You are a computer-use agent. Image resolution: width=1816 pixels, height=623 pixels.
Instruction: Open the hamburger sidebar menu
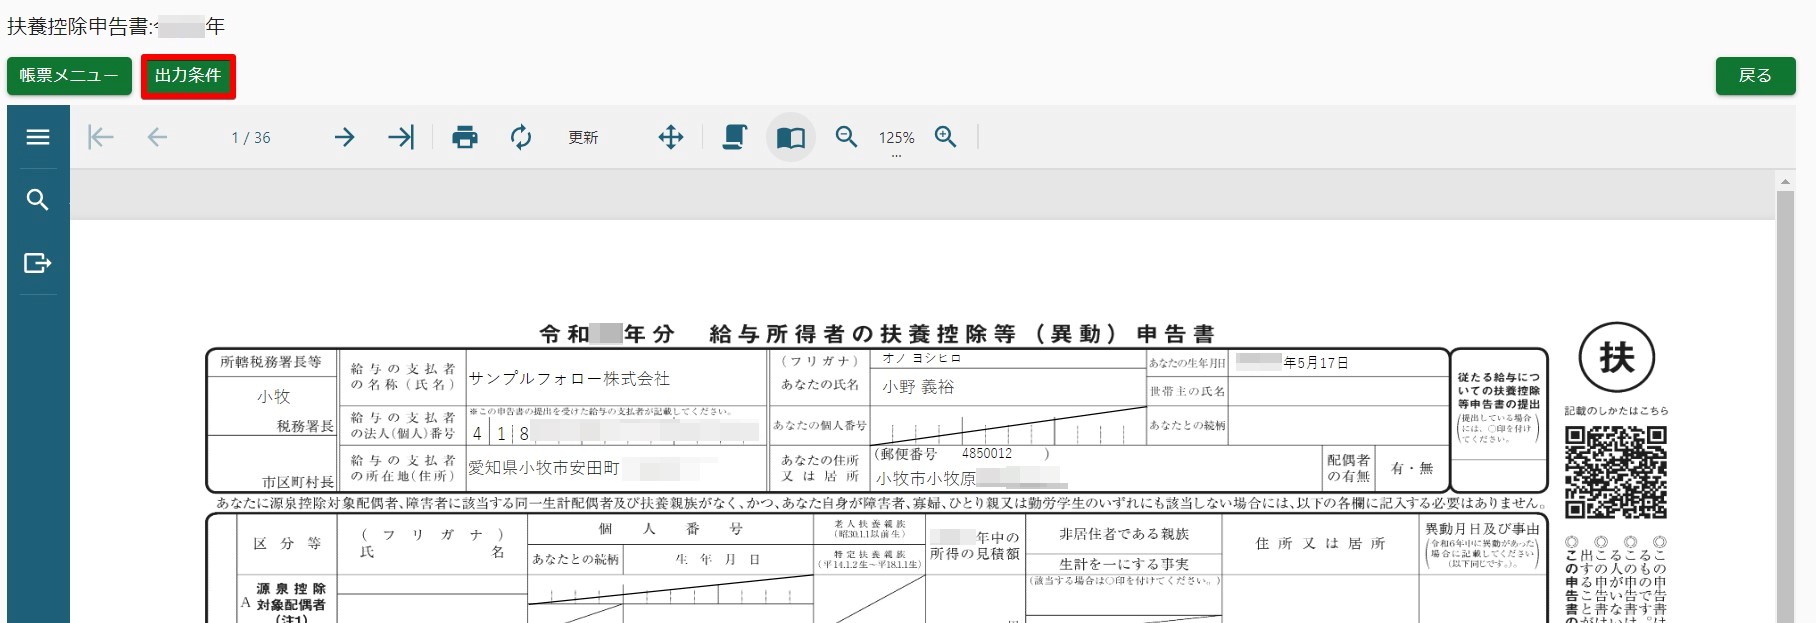[38, 137]
